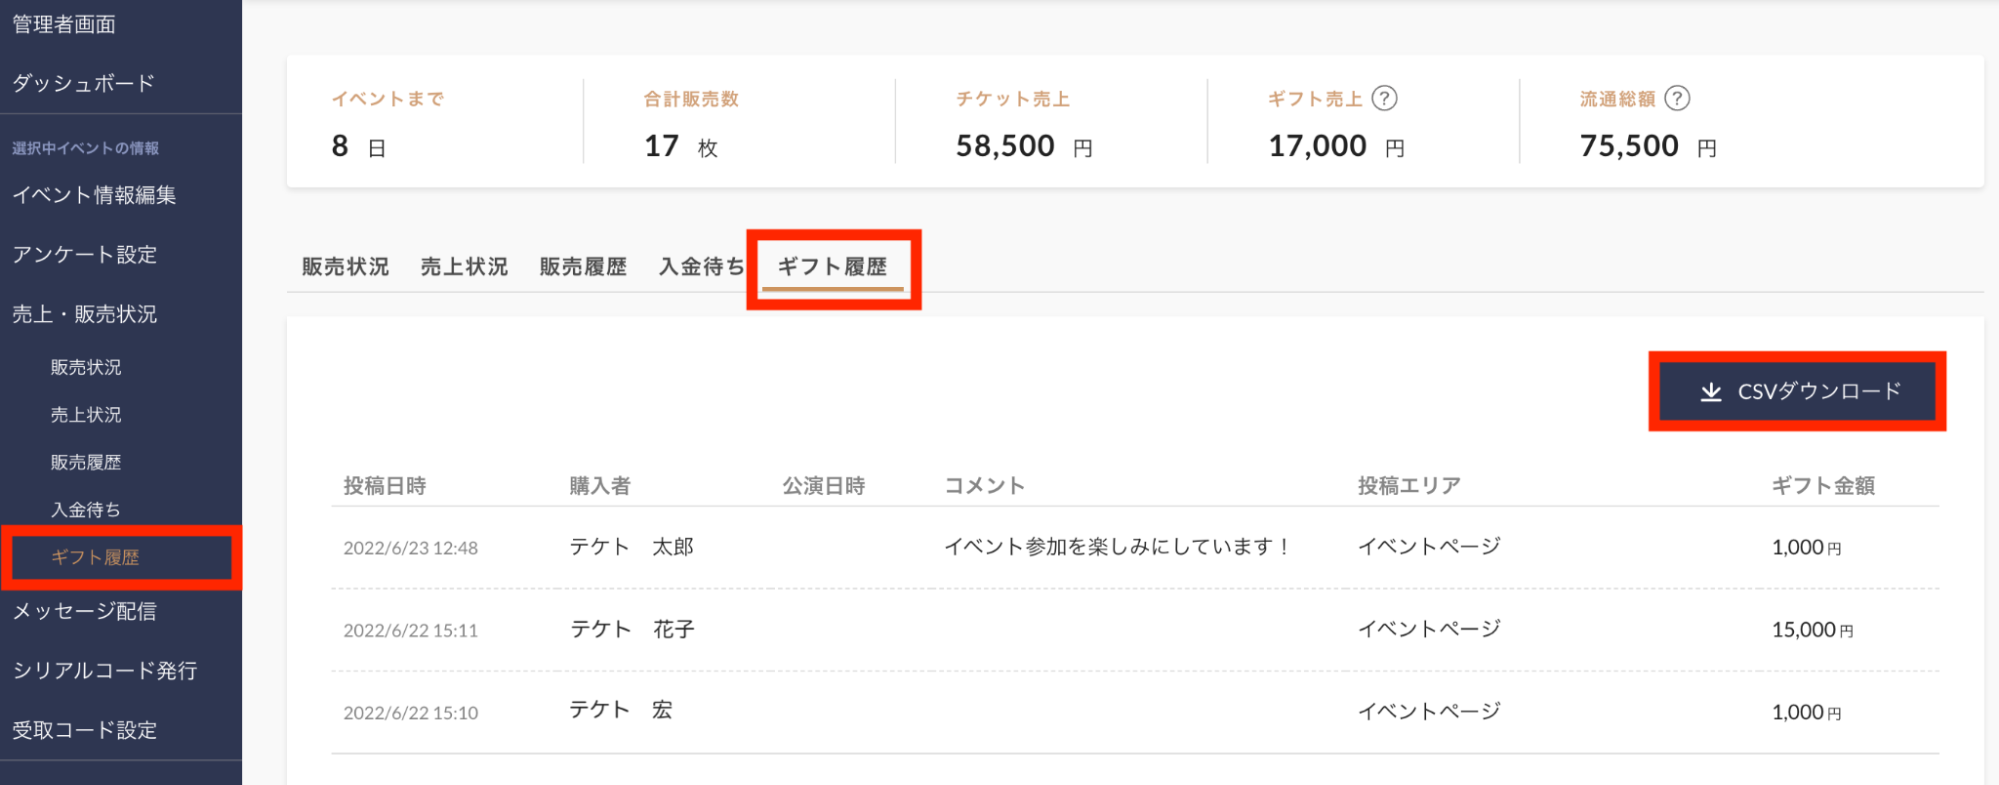Click help icon next to 流通総額

point(1677,98)
